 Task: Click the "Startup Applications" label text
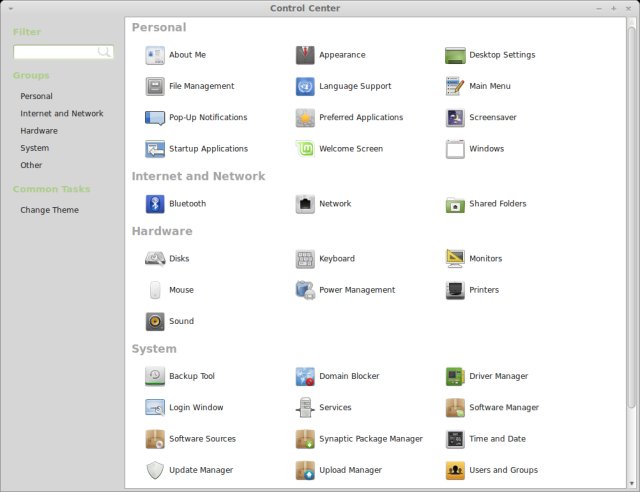[x=209, y=149]
